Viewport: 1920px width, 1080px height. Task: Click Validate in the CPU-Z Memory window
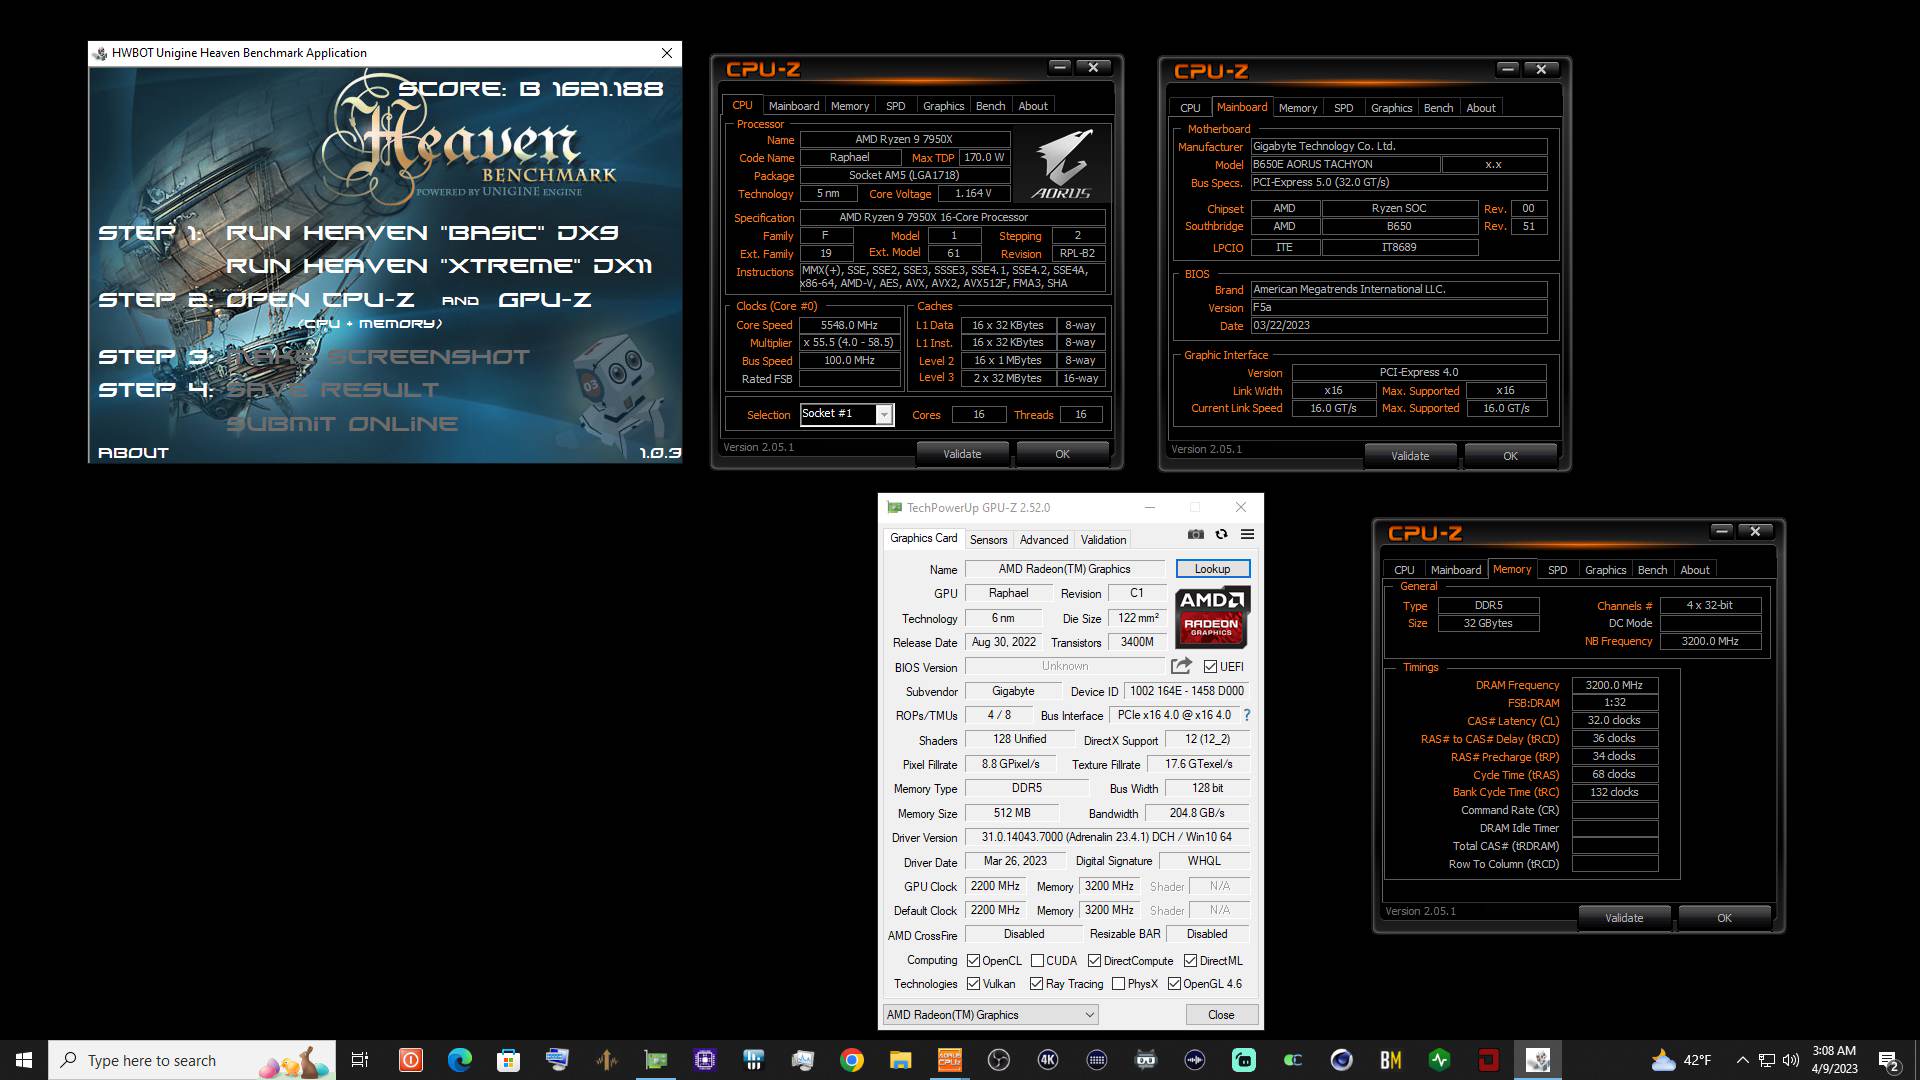point(1624,918)
